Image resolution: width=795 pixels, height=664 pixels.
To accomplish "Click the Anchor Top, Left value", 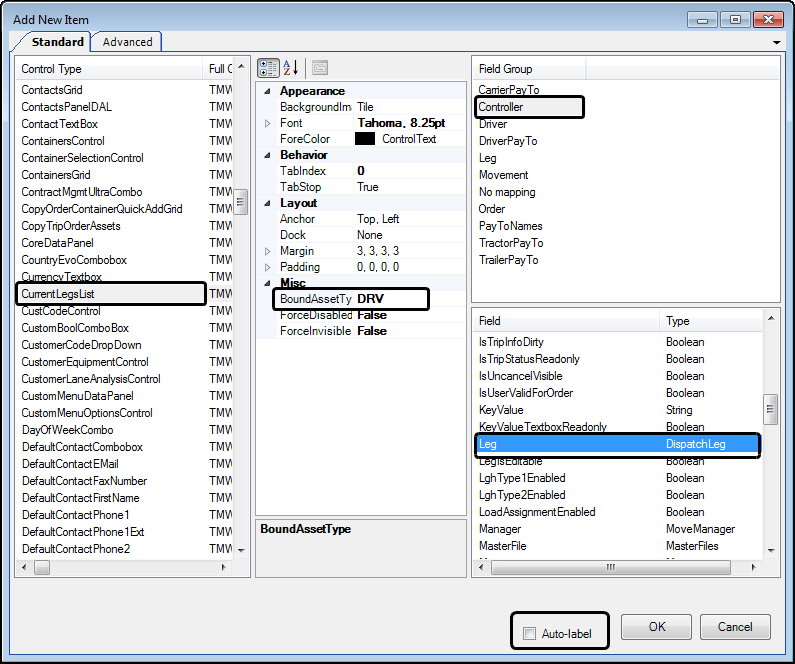I will [x=410, y=219].
